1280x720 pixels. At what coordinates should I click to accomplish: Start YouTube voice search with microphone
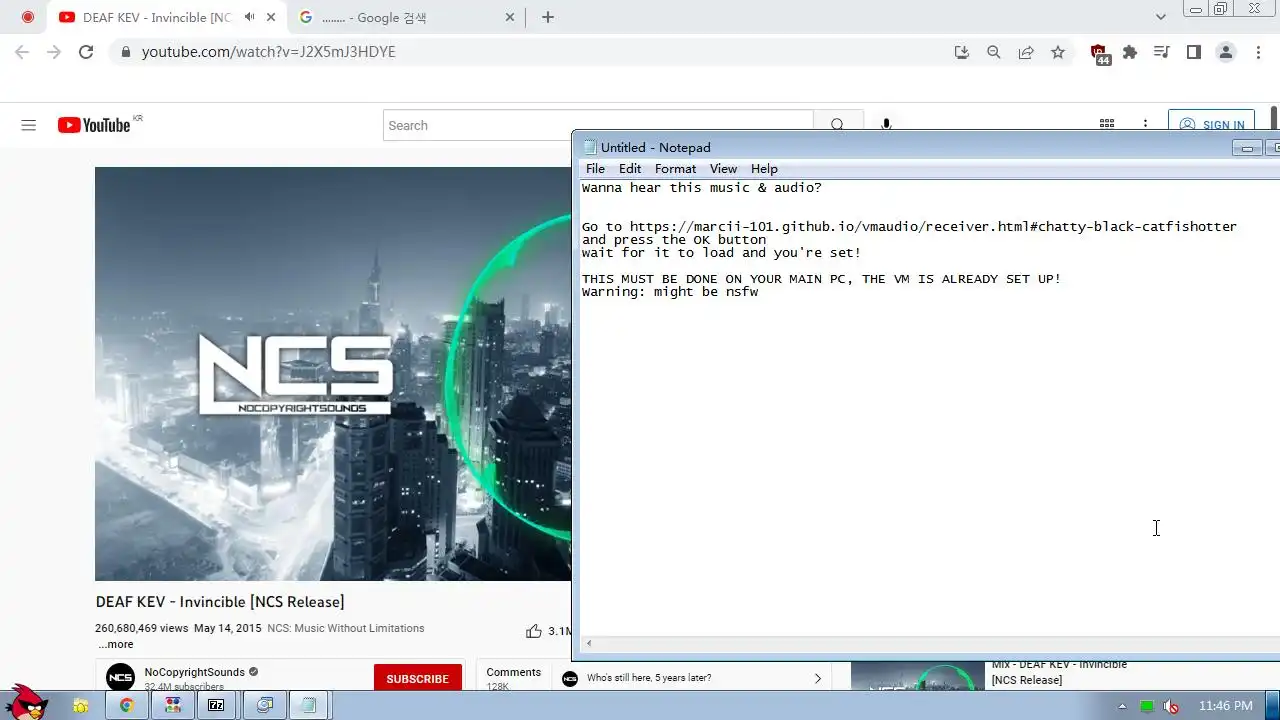click(x=886, y=125)
